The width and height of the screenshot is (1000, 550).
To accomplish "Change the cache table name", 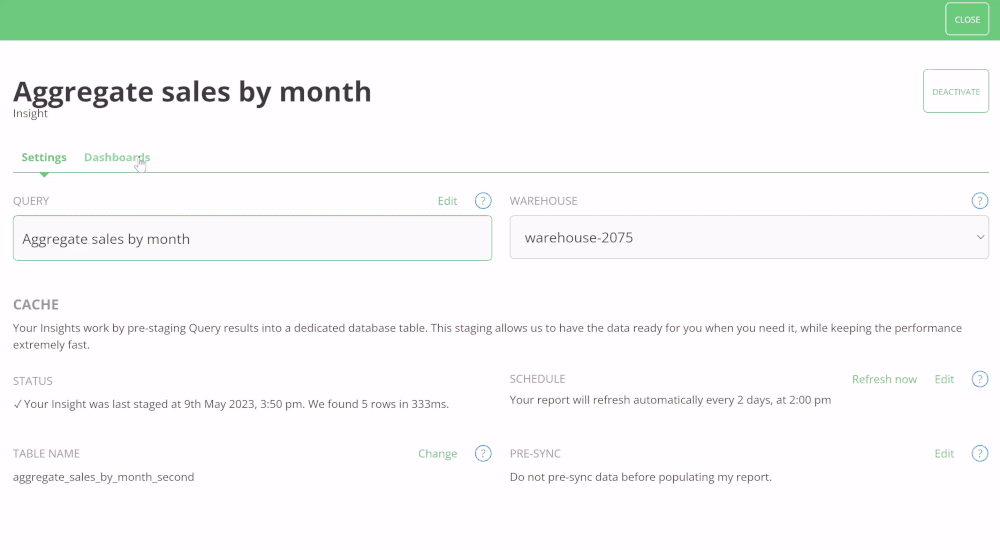I will click(437, 454).
